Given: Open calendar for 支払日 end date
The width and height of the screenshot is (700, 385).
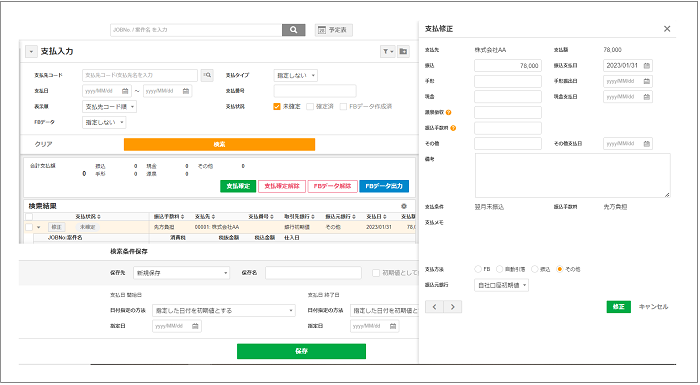Looking at the screenshot, I should pyautogui.click(x=186, y=91).
